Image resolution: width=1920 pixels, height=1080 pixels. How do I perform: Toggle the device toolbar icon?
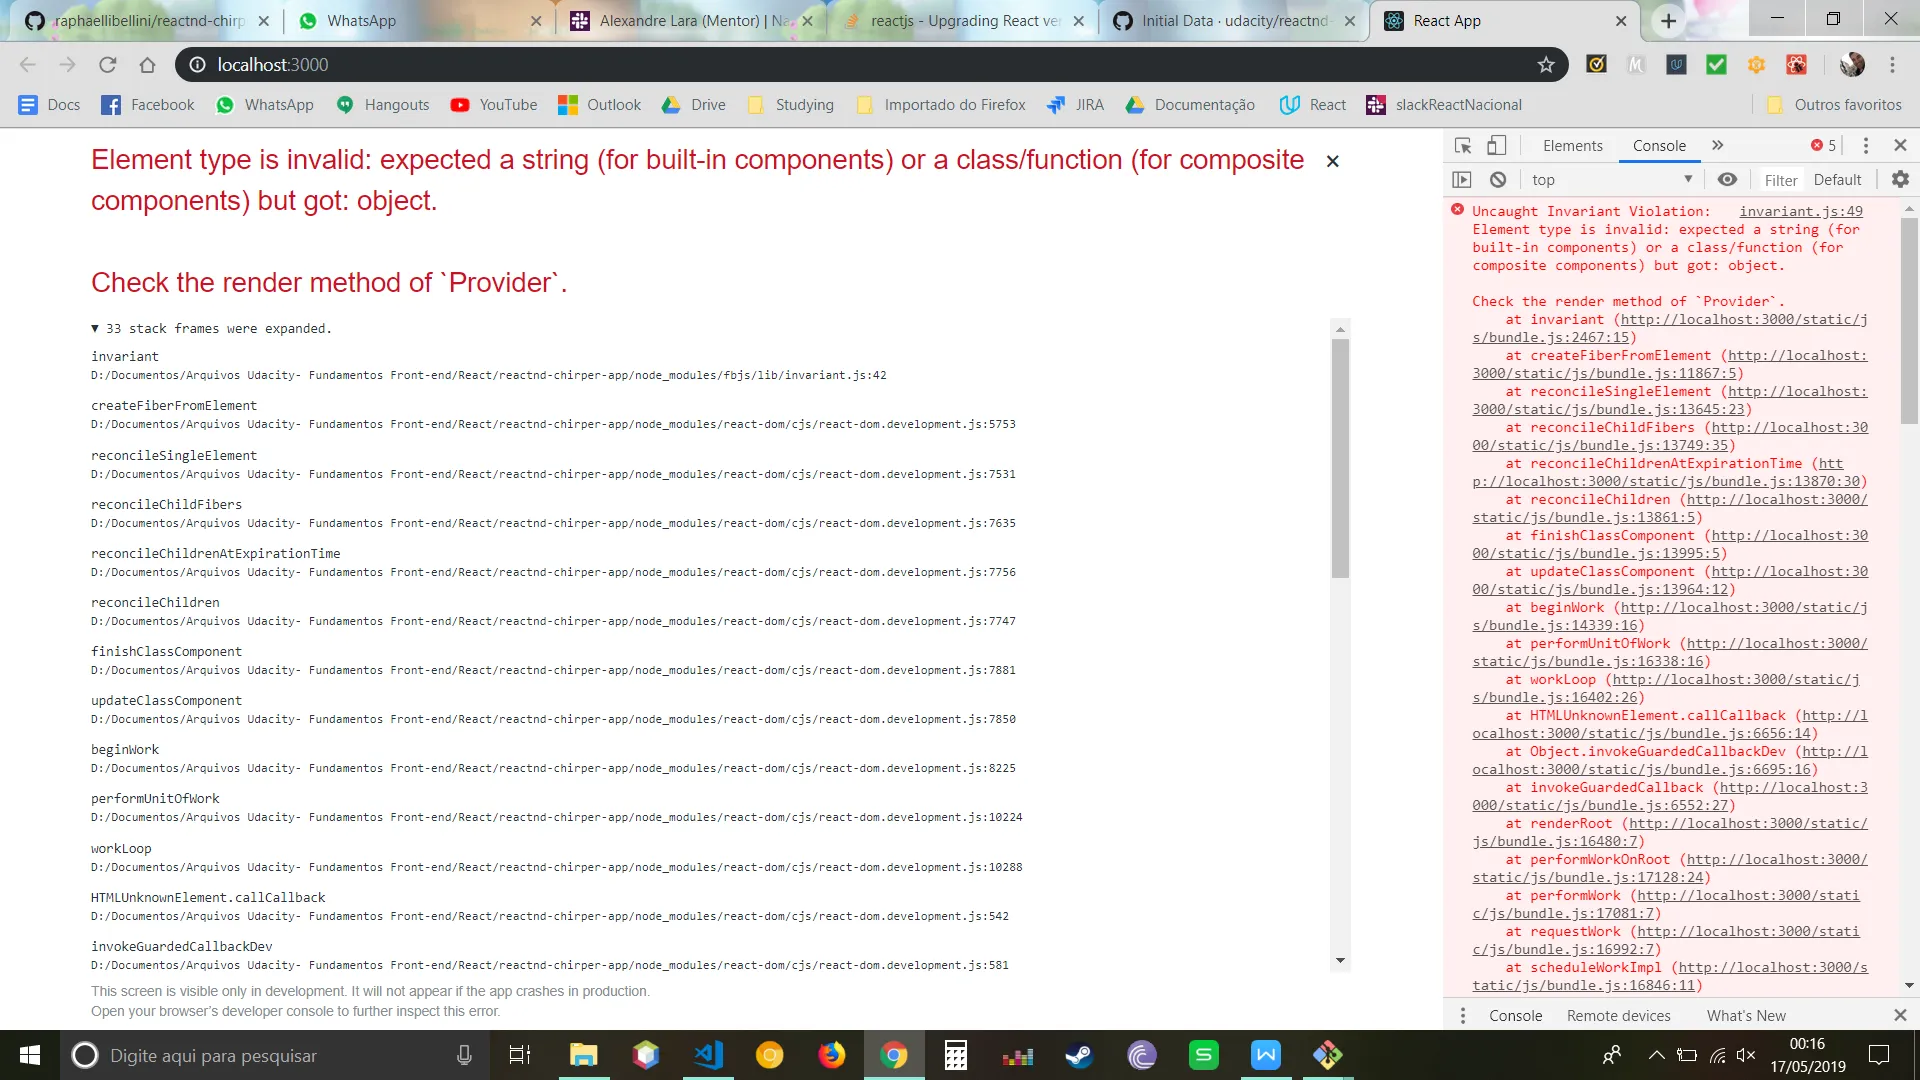[1496, 146]
